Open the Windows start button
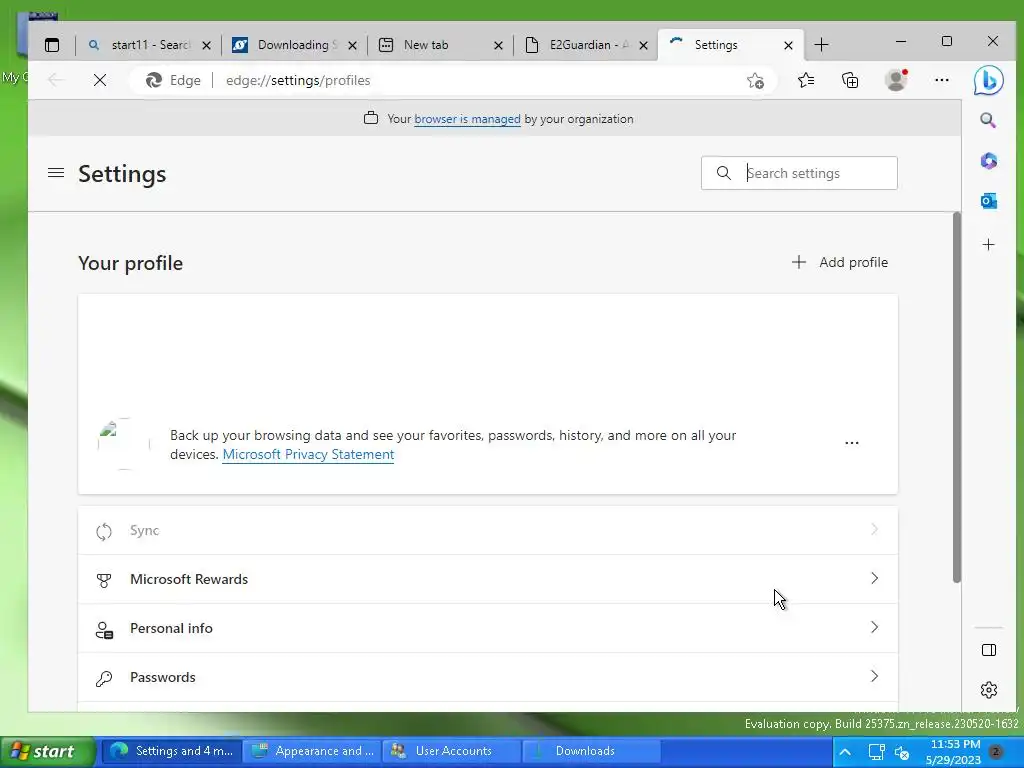The width and height of the screenshot is (1024, 768). coord(46,752)
